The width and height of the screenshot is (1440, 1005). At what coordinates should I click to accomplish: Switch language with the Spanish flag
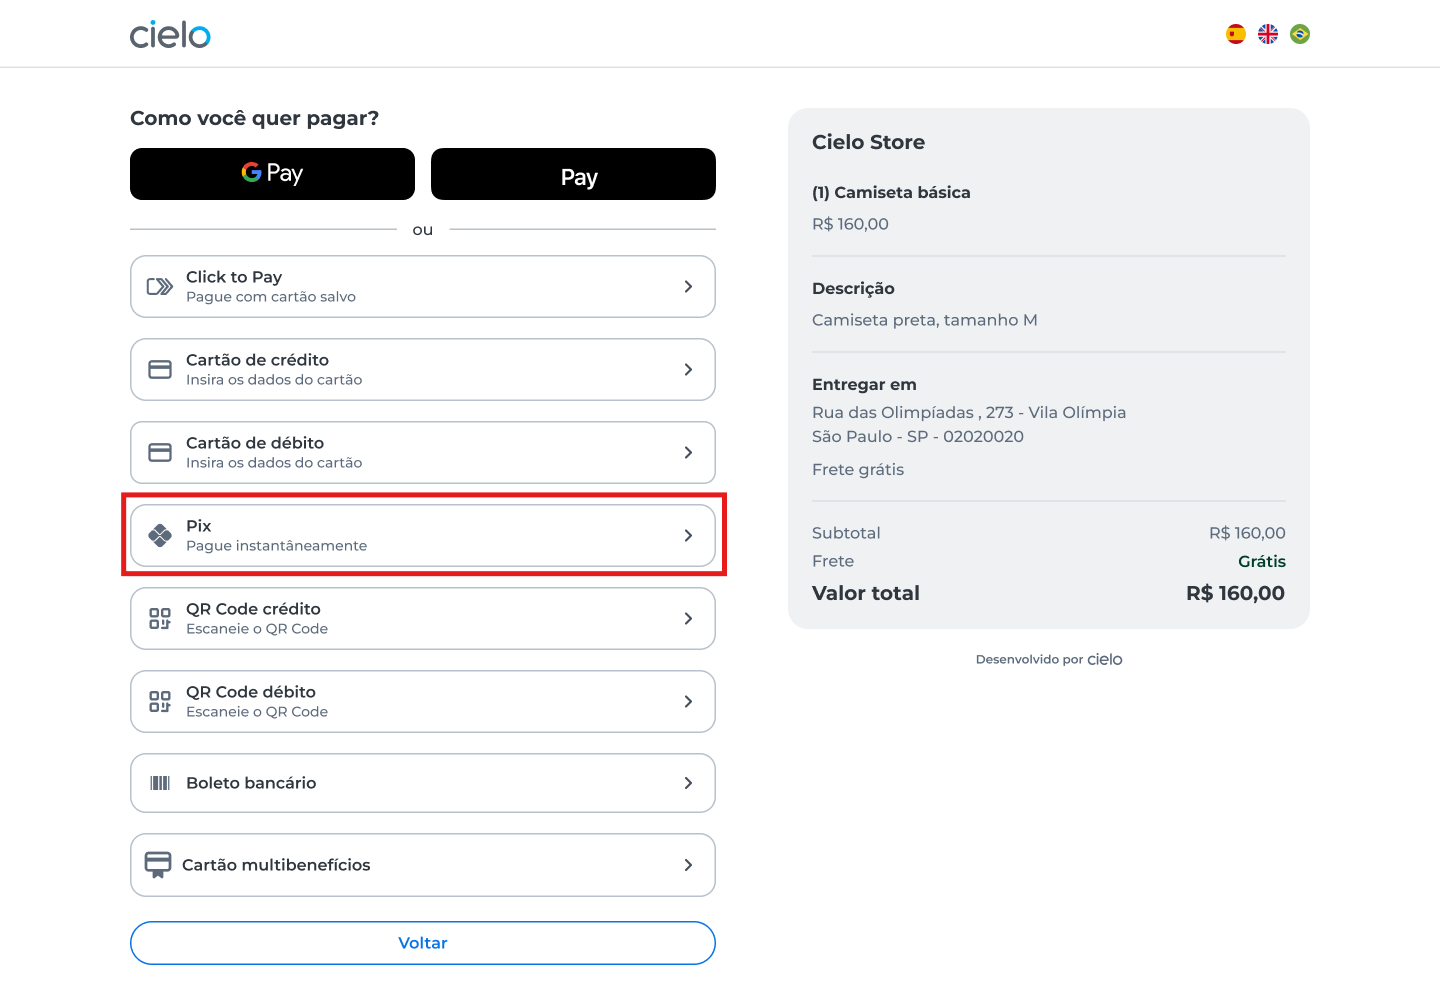click(1236, 34)
